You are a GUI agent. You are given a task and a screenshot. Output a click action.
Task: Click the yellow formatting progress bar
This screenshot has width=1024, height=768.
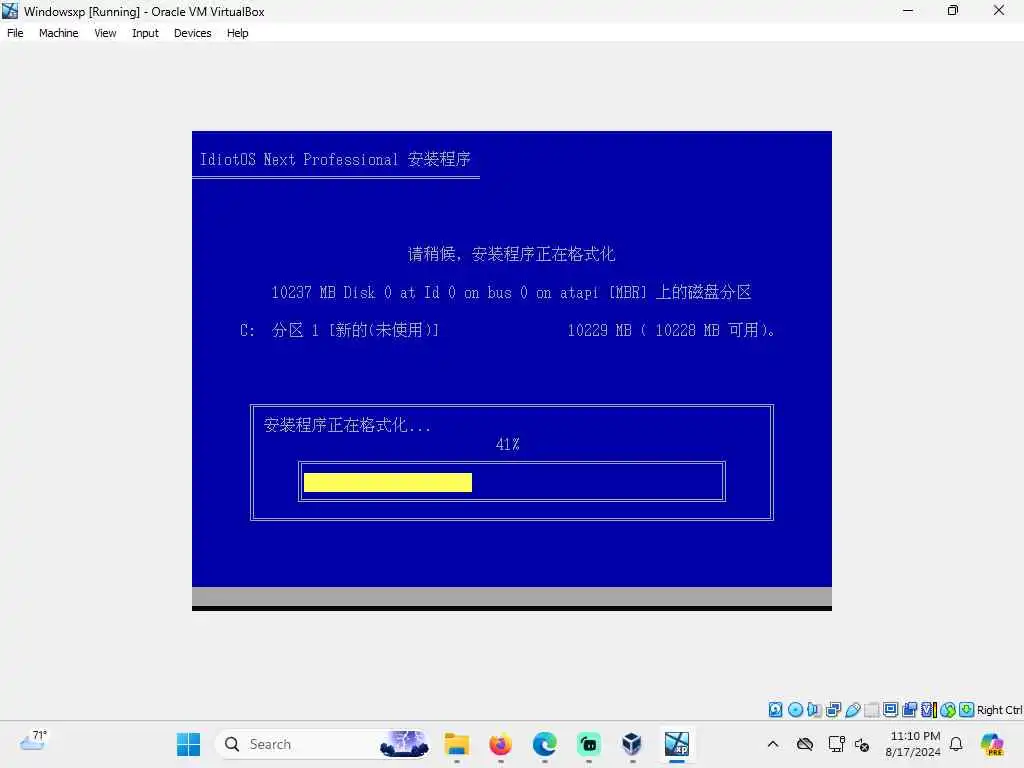pyautogui.click(x=388, y=483)
